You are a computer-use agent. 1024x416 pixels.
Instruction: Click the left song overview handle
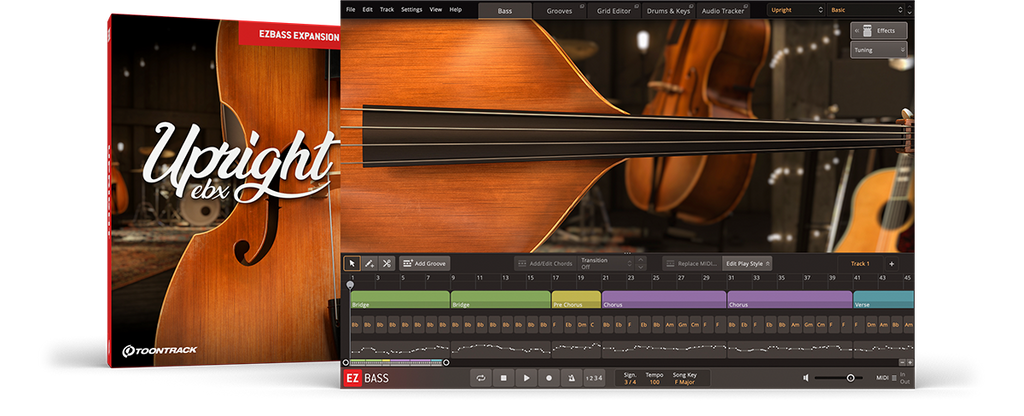coord(345,362)
